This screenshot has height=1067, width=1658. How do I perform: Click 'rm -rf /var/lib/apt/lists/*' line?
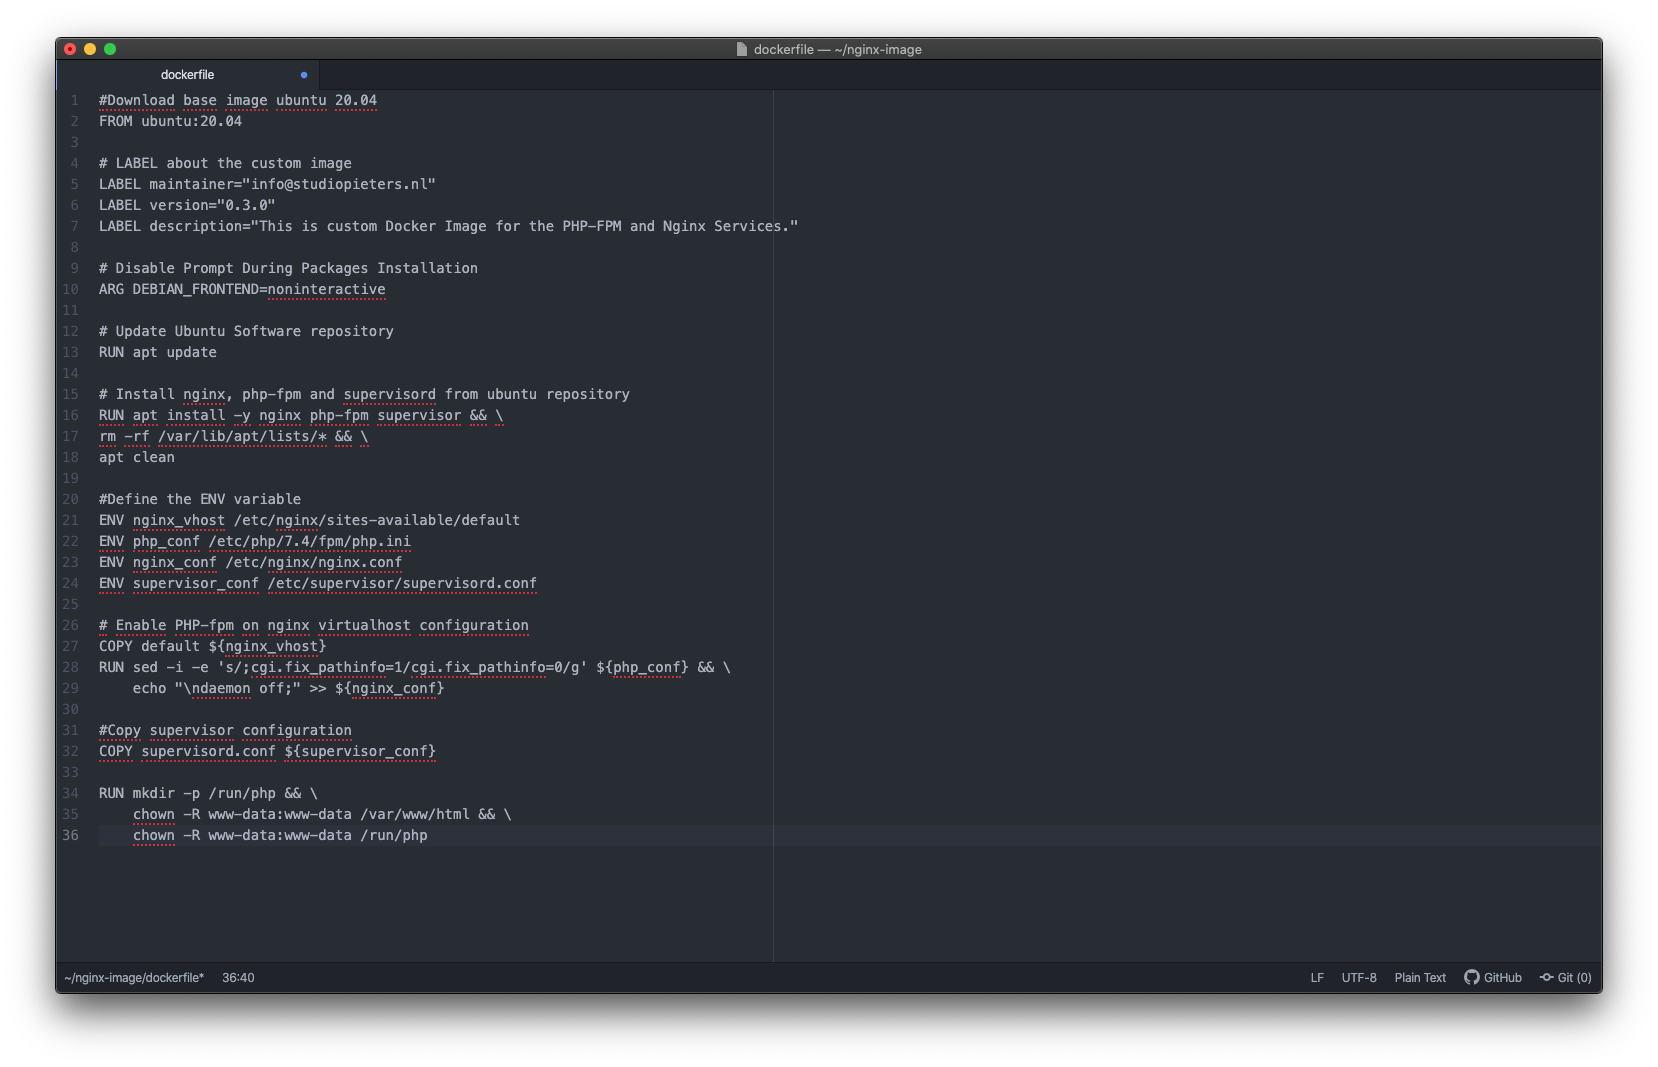pyautogui.click(x=234, y=436)
